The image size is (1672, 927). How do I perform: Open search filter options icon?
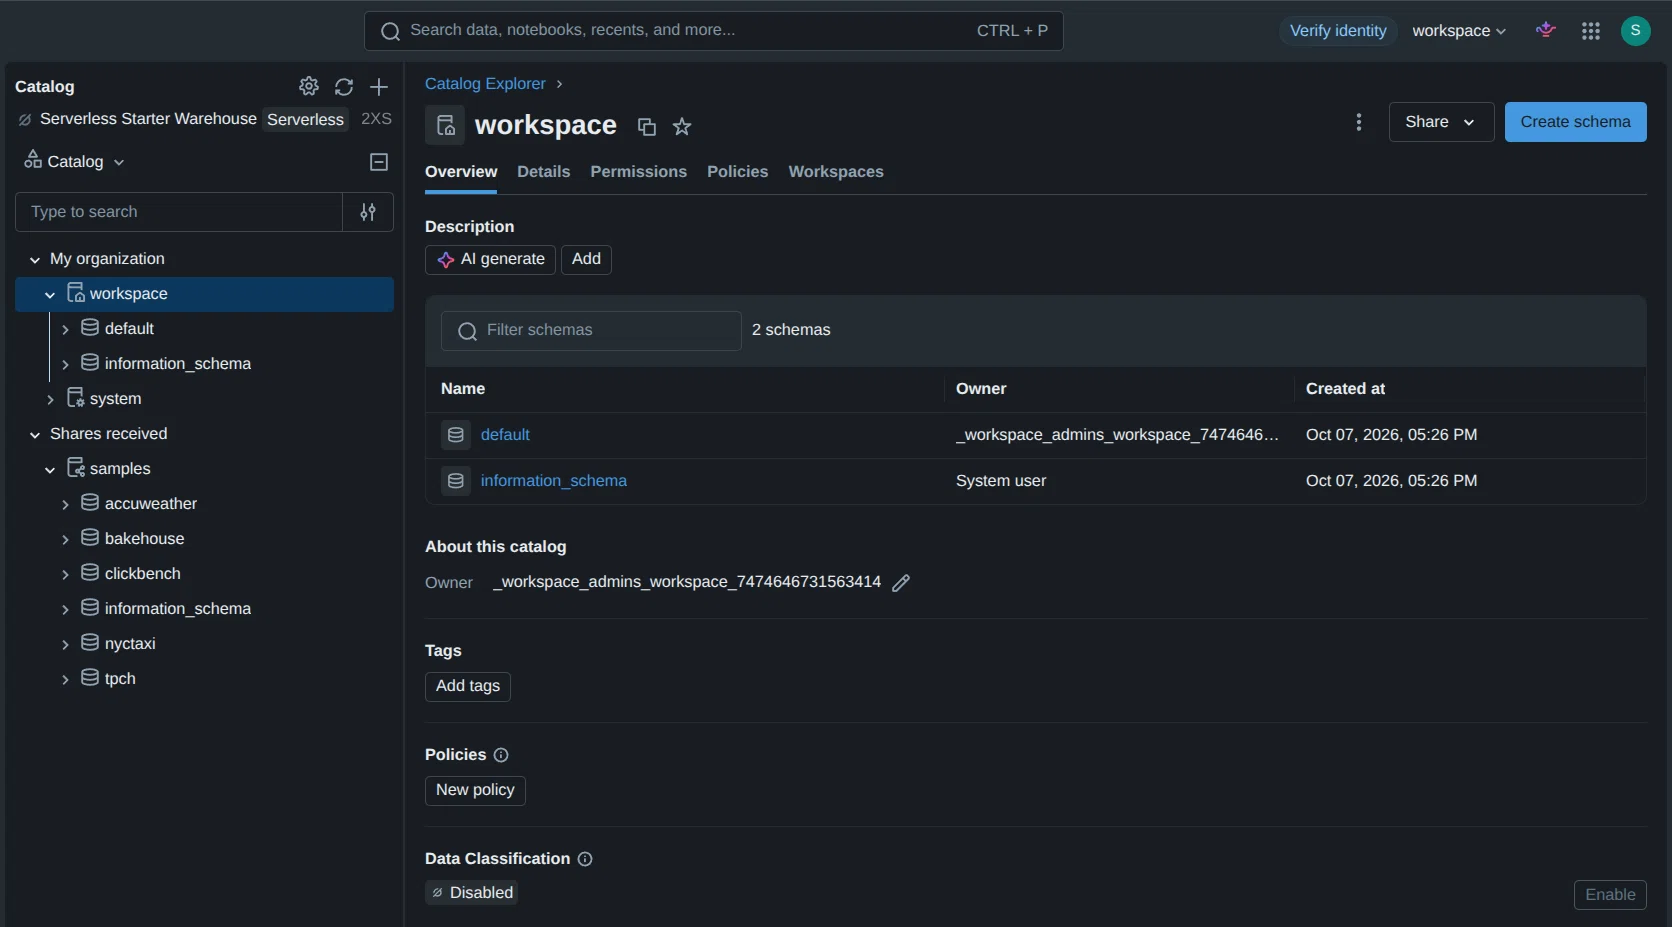click(368, 212)
